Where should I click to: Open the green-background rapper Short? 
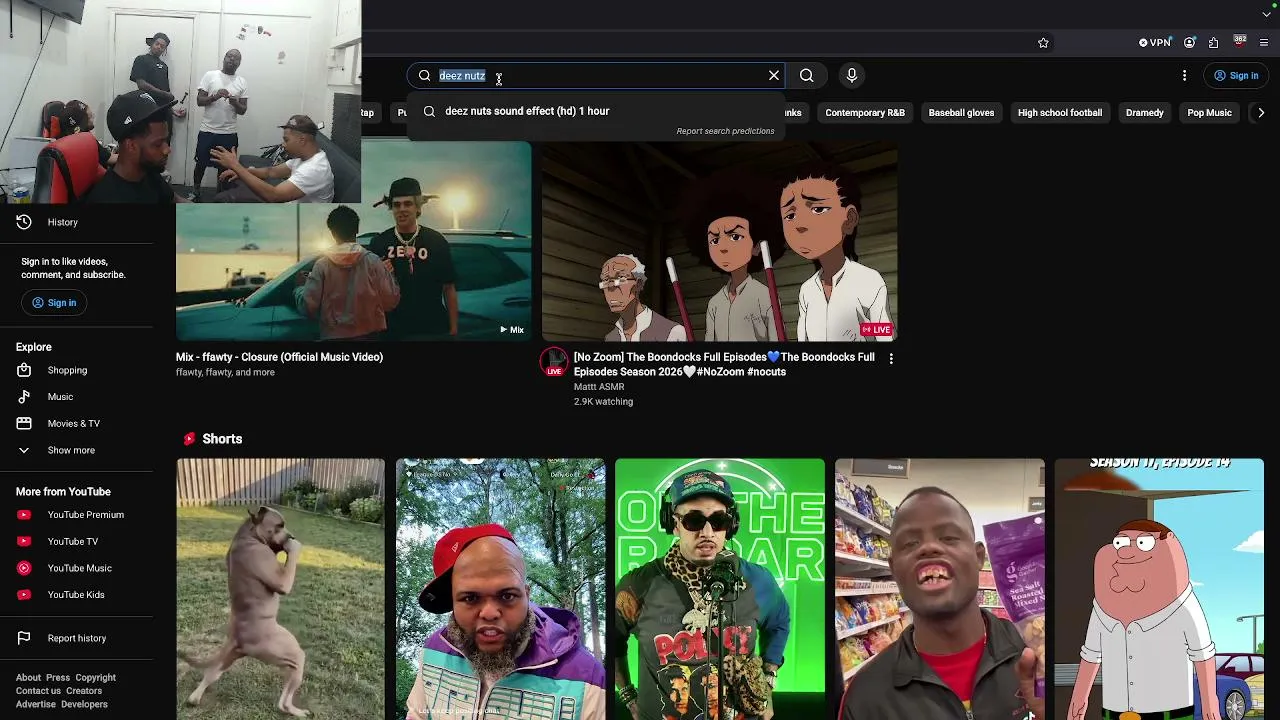pos(720,589)
